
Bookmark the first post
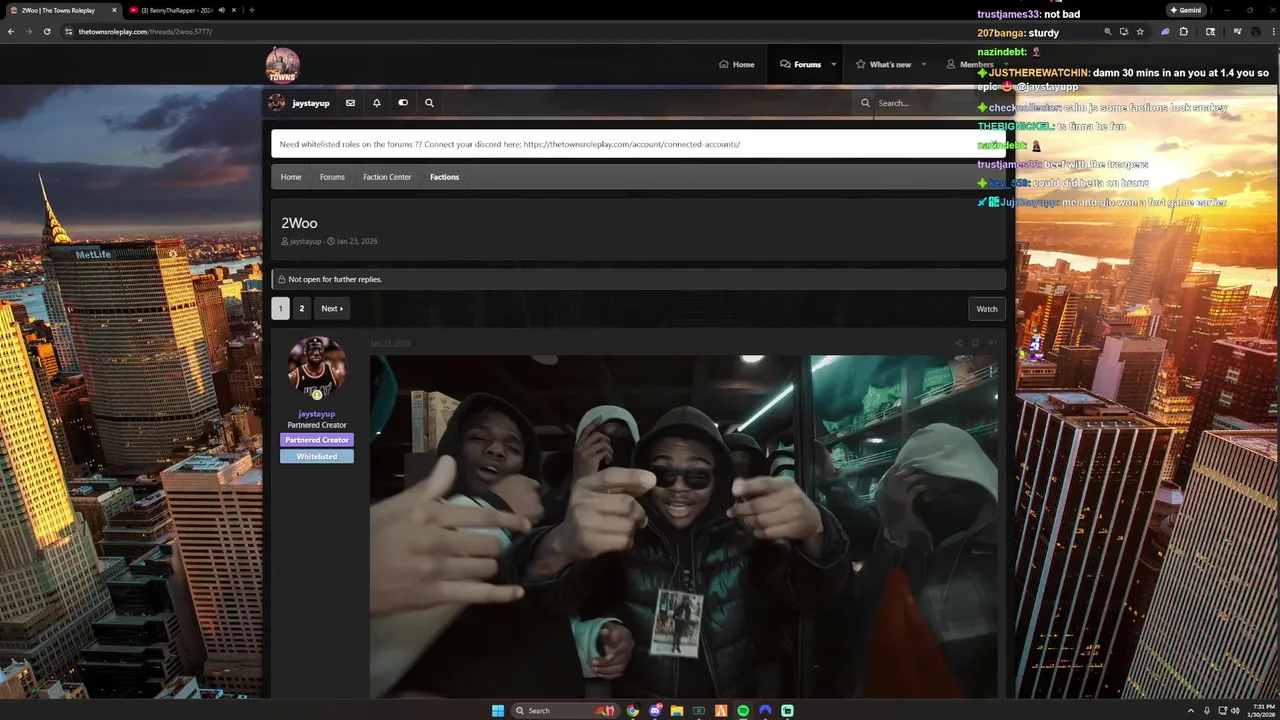[975, 343]
